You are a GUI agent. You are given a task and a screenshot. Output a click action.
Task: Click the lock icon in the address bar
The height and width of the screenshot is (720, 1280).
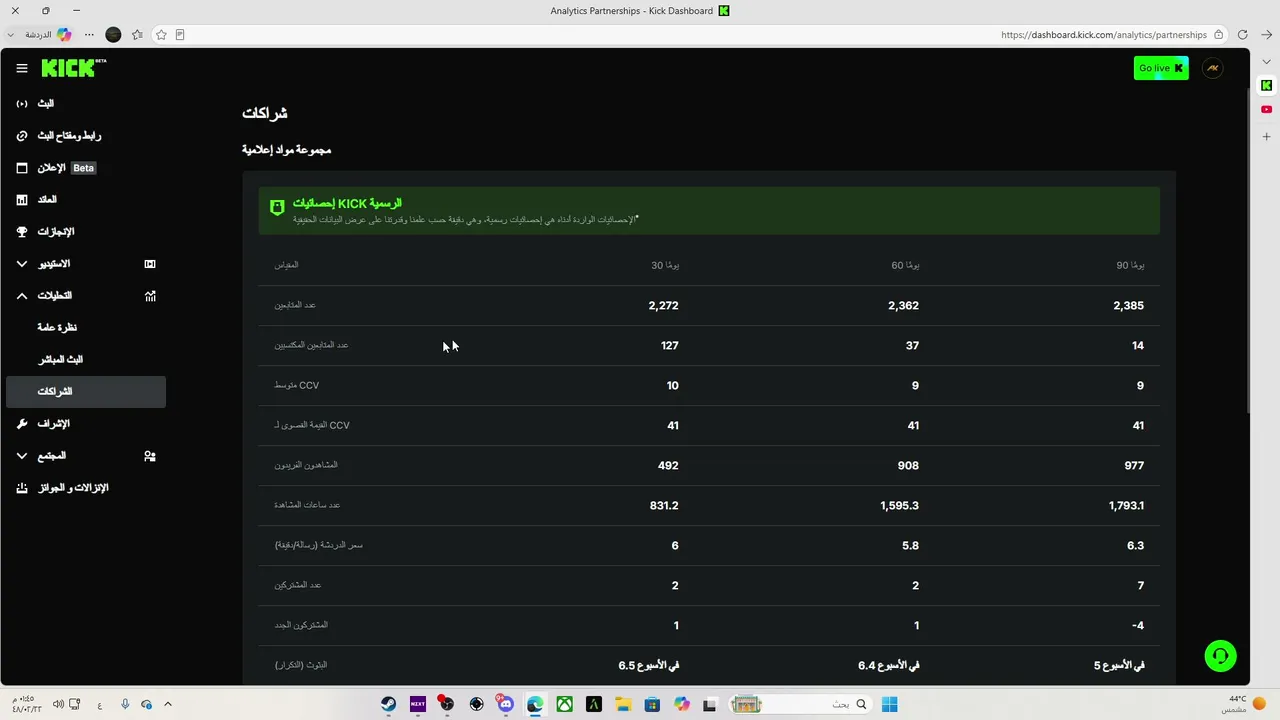[x=1218, y=35]
